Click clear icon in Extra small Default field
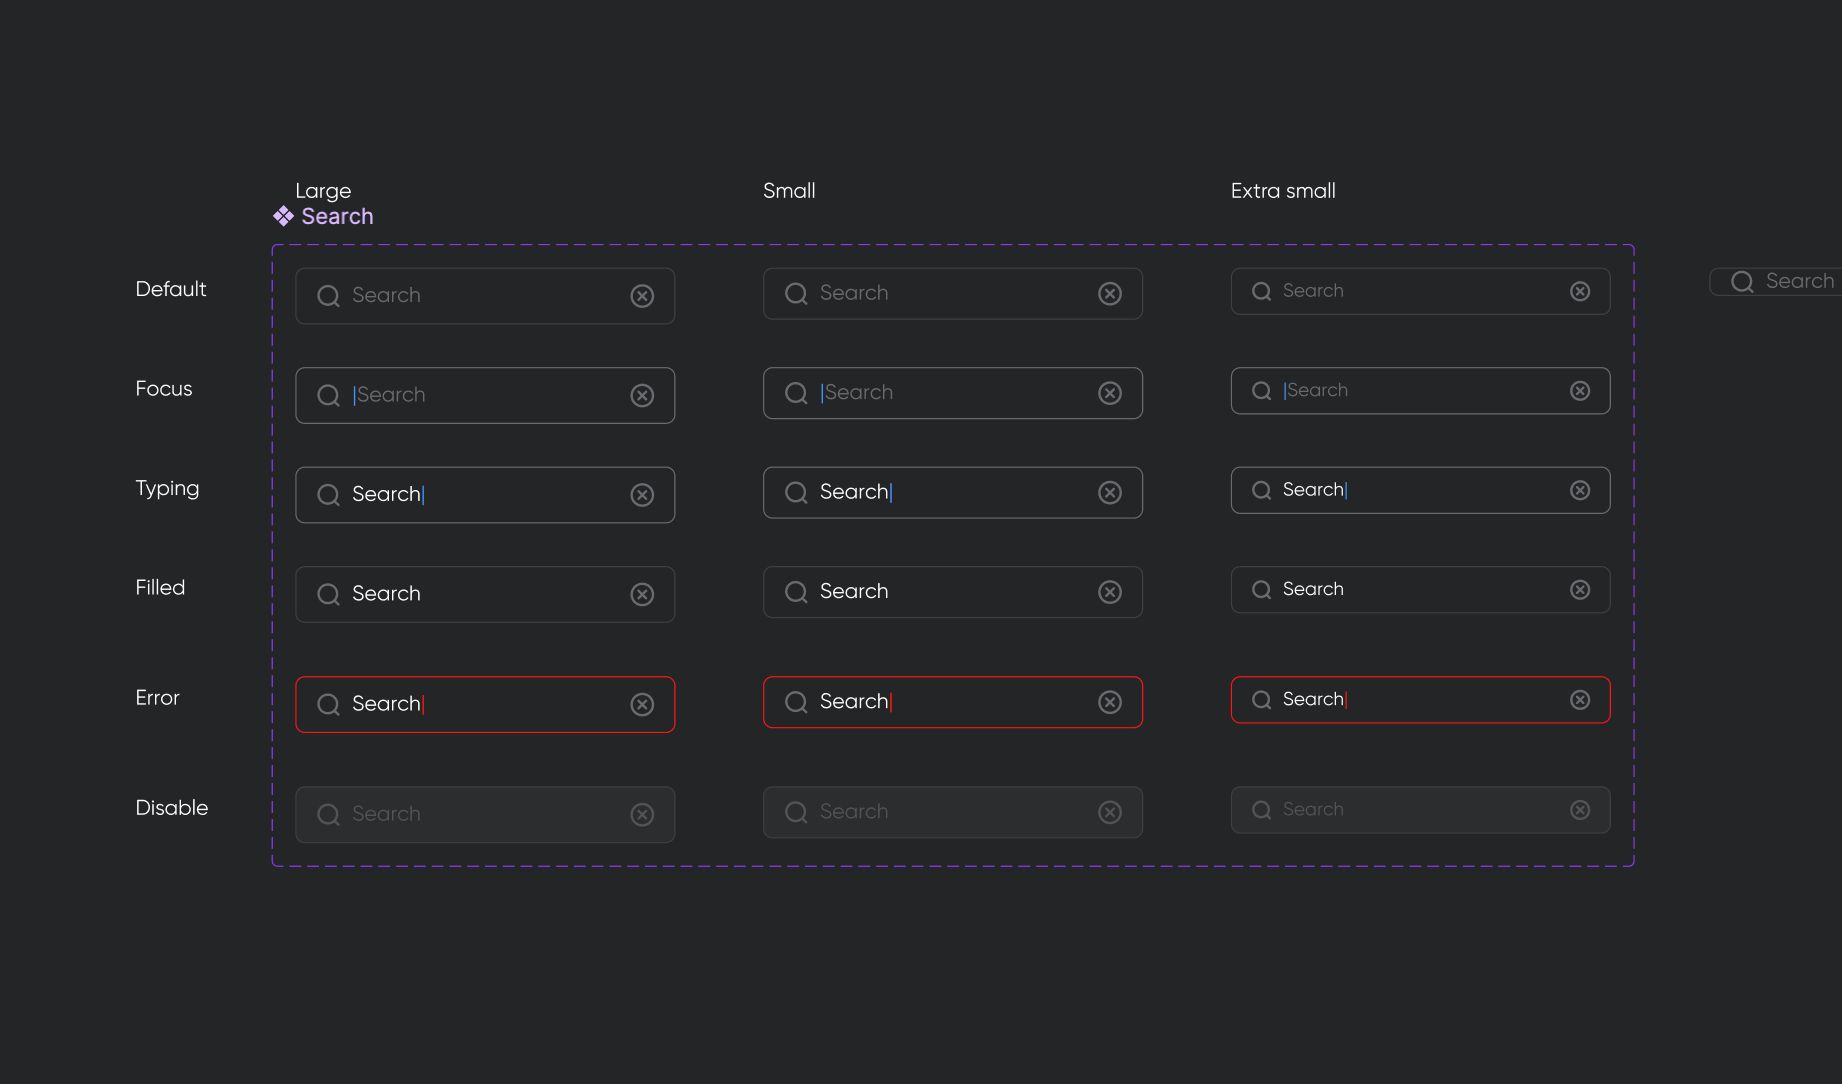This screenshot has height=1084, width=1842. 1580,291
